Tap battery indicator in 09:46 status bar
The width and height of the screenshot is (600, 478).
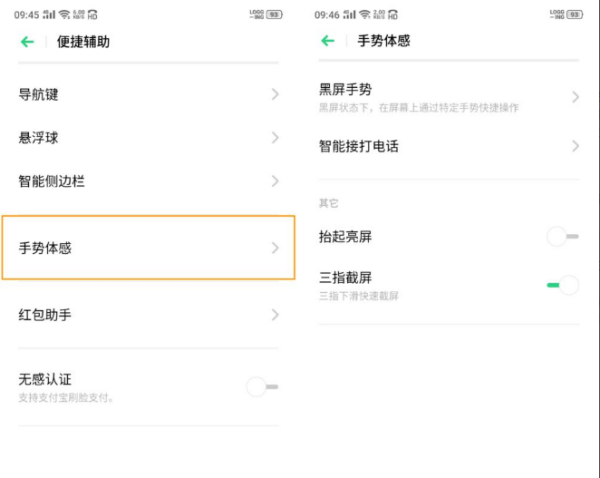(x=575, y=15)
